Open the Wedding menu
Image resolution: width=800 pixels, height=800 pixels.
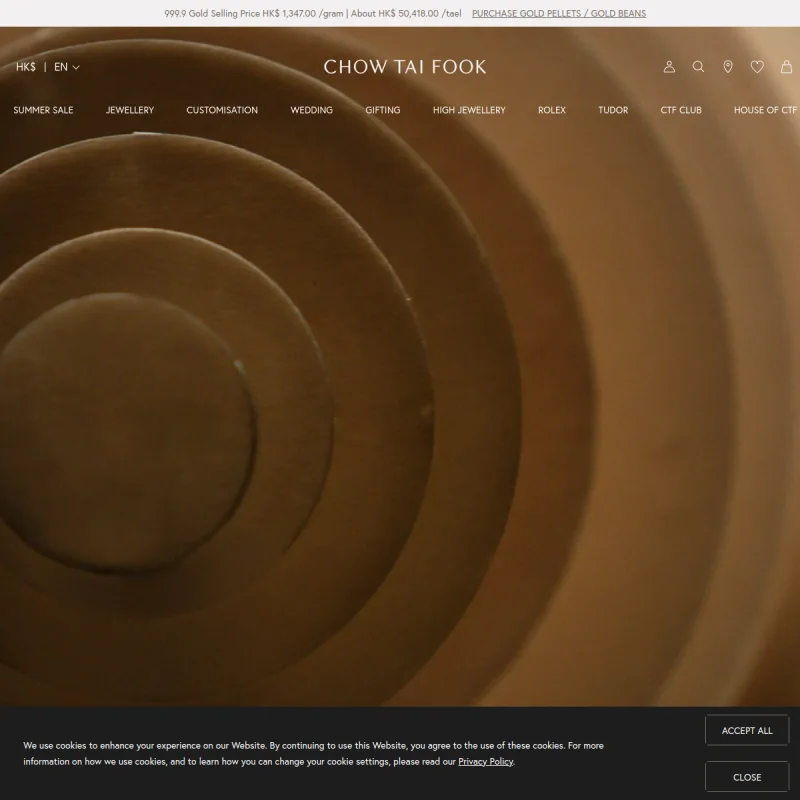pos(311,110)
